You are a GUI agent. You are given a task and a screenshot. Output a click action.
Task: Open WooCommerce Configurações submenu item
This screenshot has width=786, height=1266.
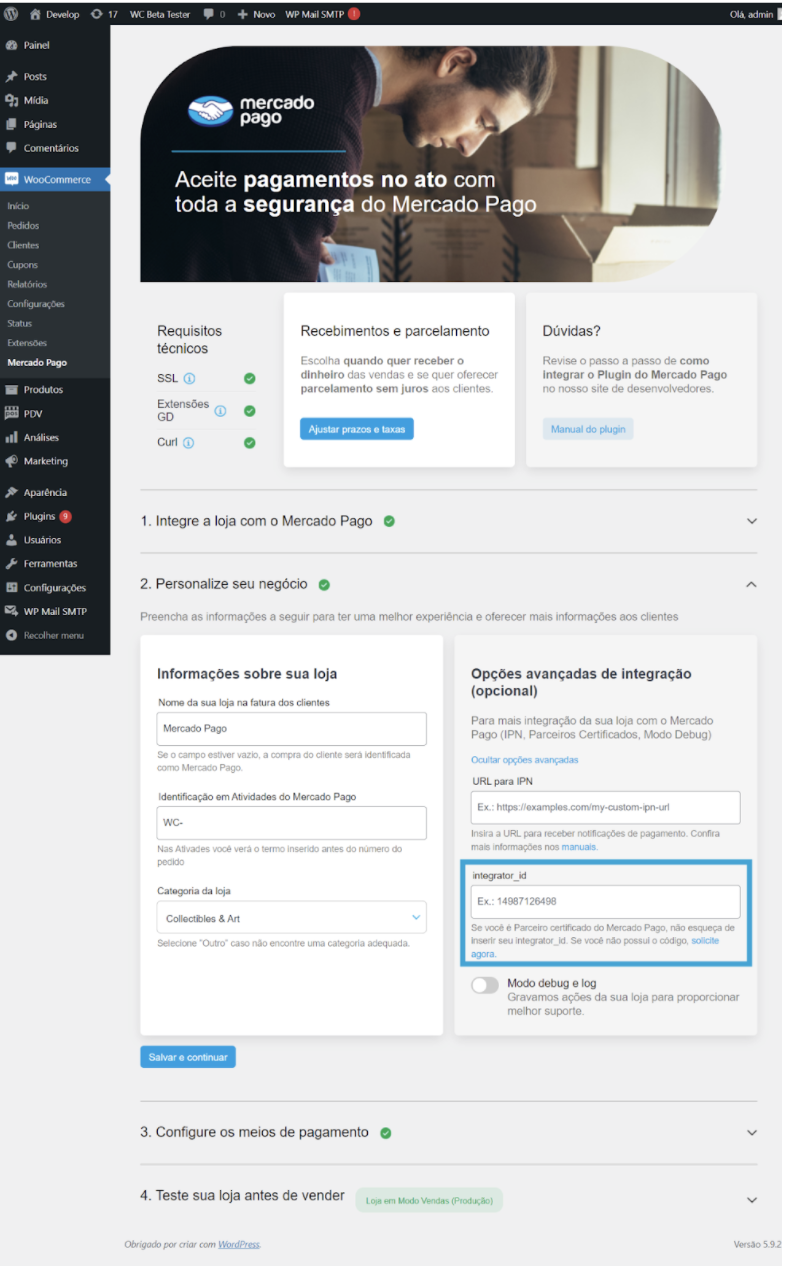[x=35, y=304]
